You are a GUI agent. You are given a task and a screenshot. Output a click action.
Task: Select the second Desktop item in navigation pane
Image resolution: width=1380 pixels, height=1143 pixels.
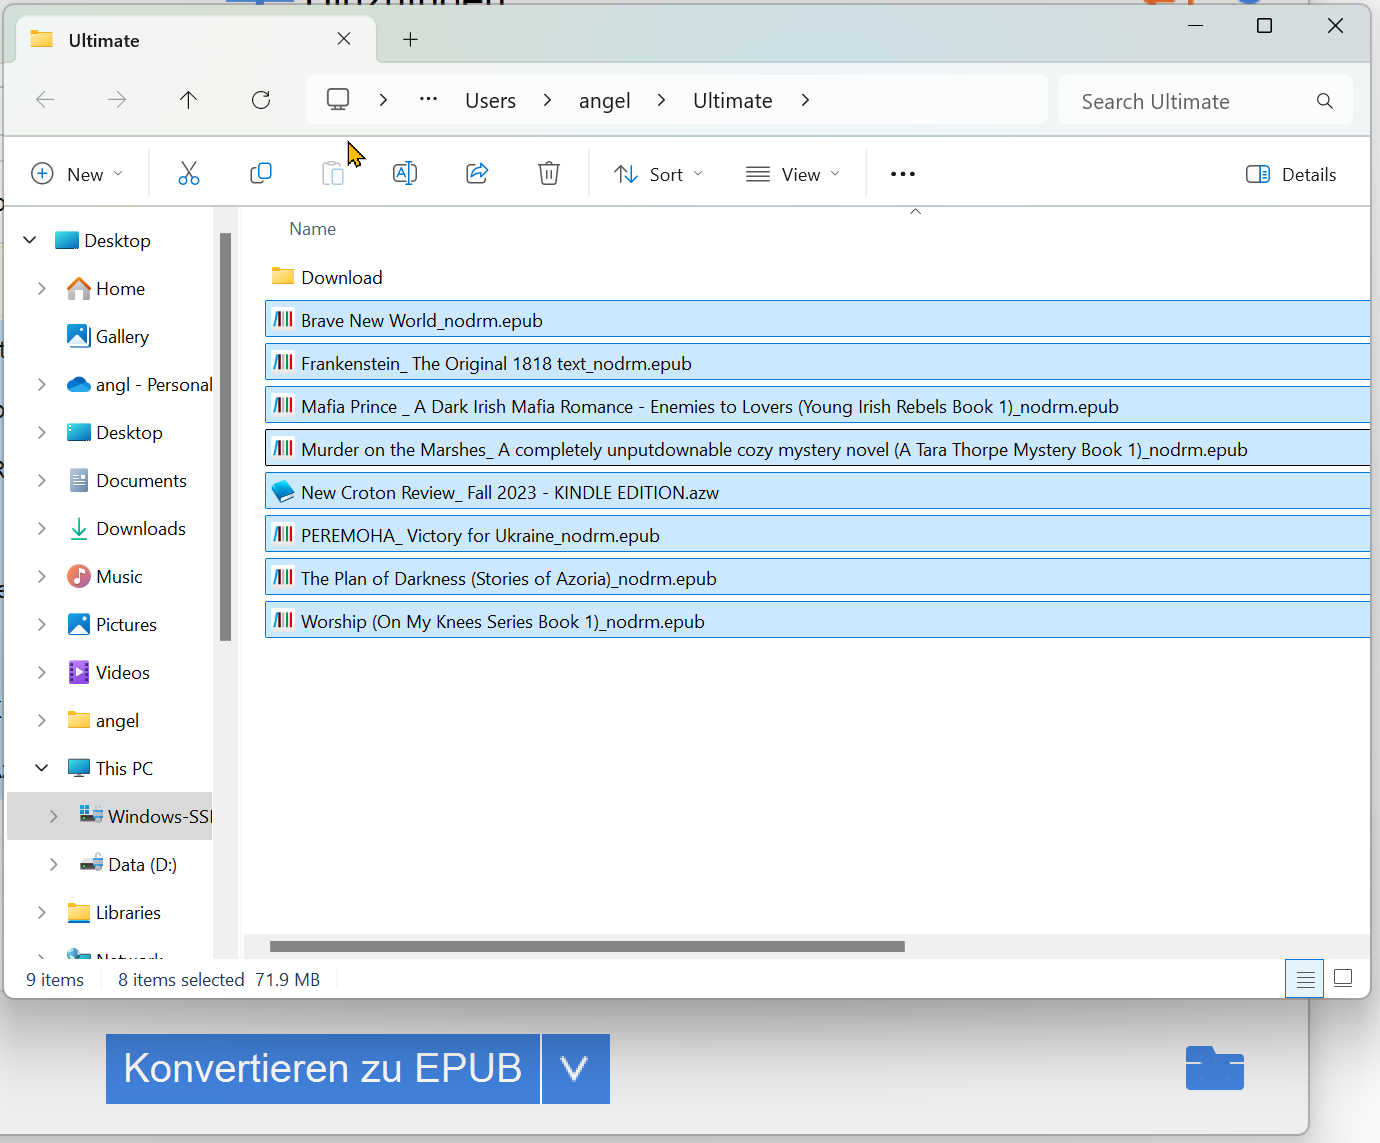tap(115, 432)
